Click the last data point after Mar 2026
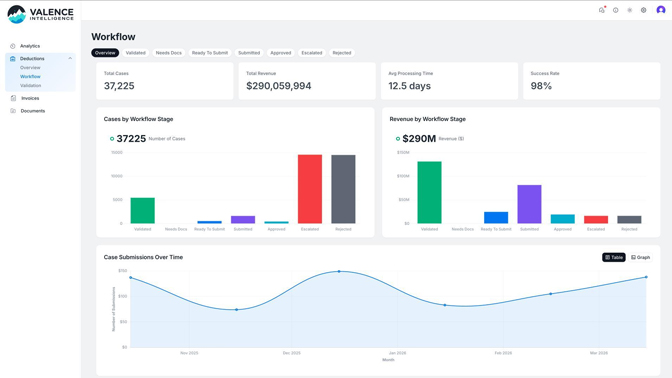672x378 pixels. [646, 277]
